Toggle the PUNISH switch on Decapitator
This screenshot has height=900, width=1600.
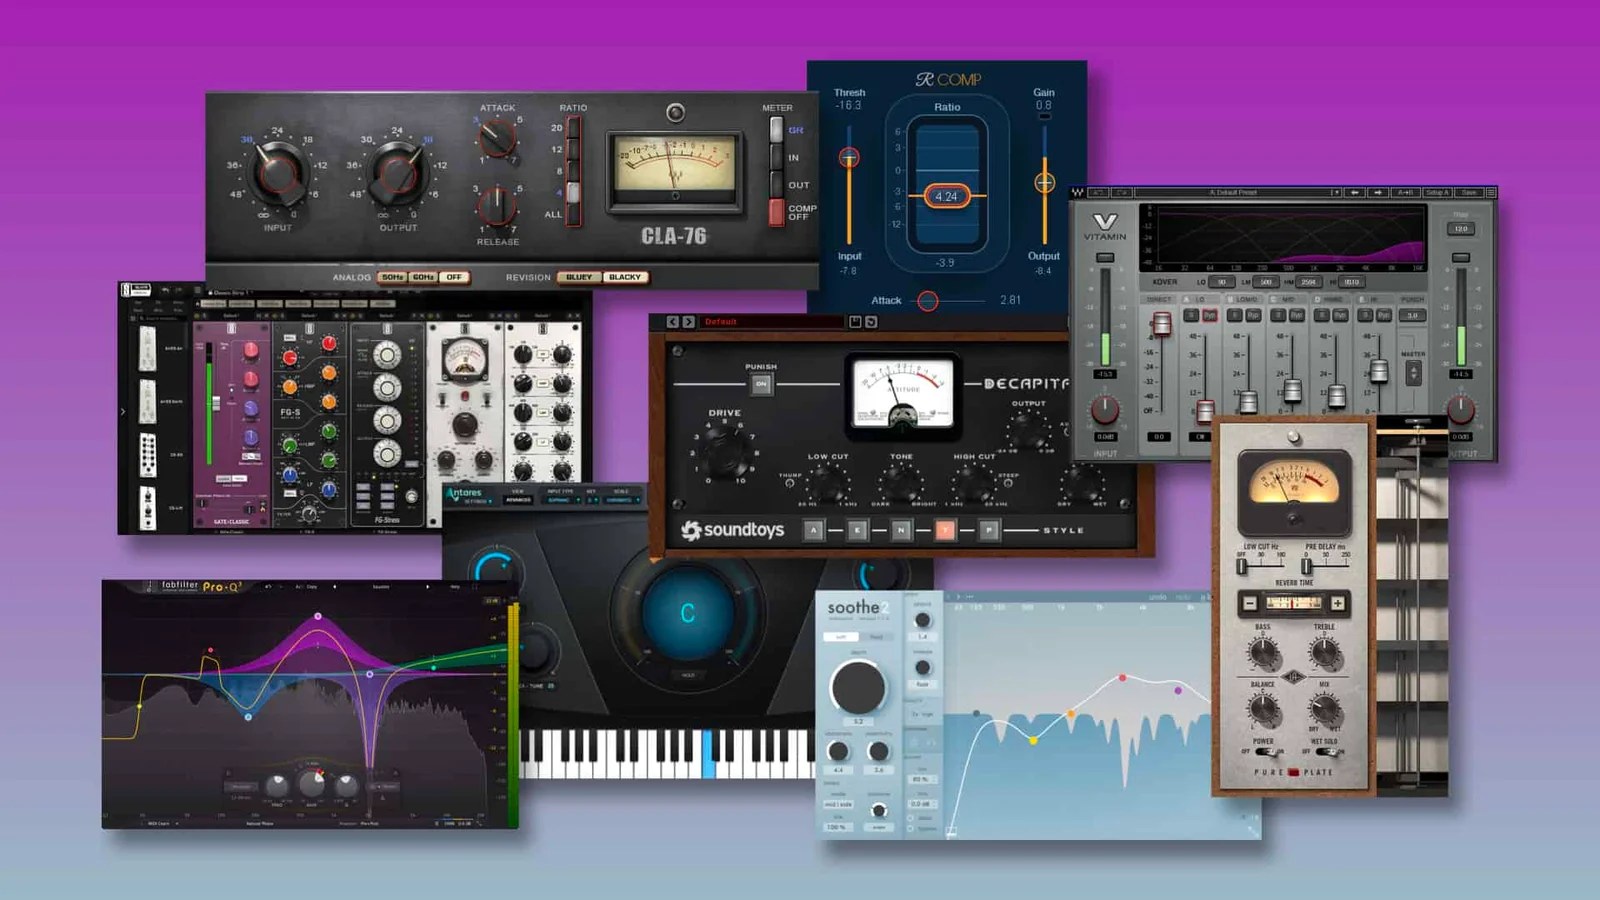(x=762, y=383)
